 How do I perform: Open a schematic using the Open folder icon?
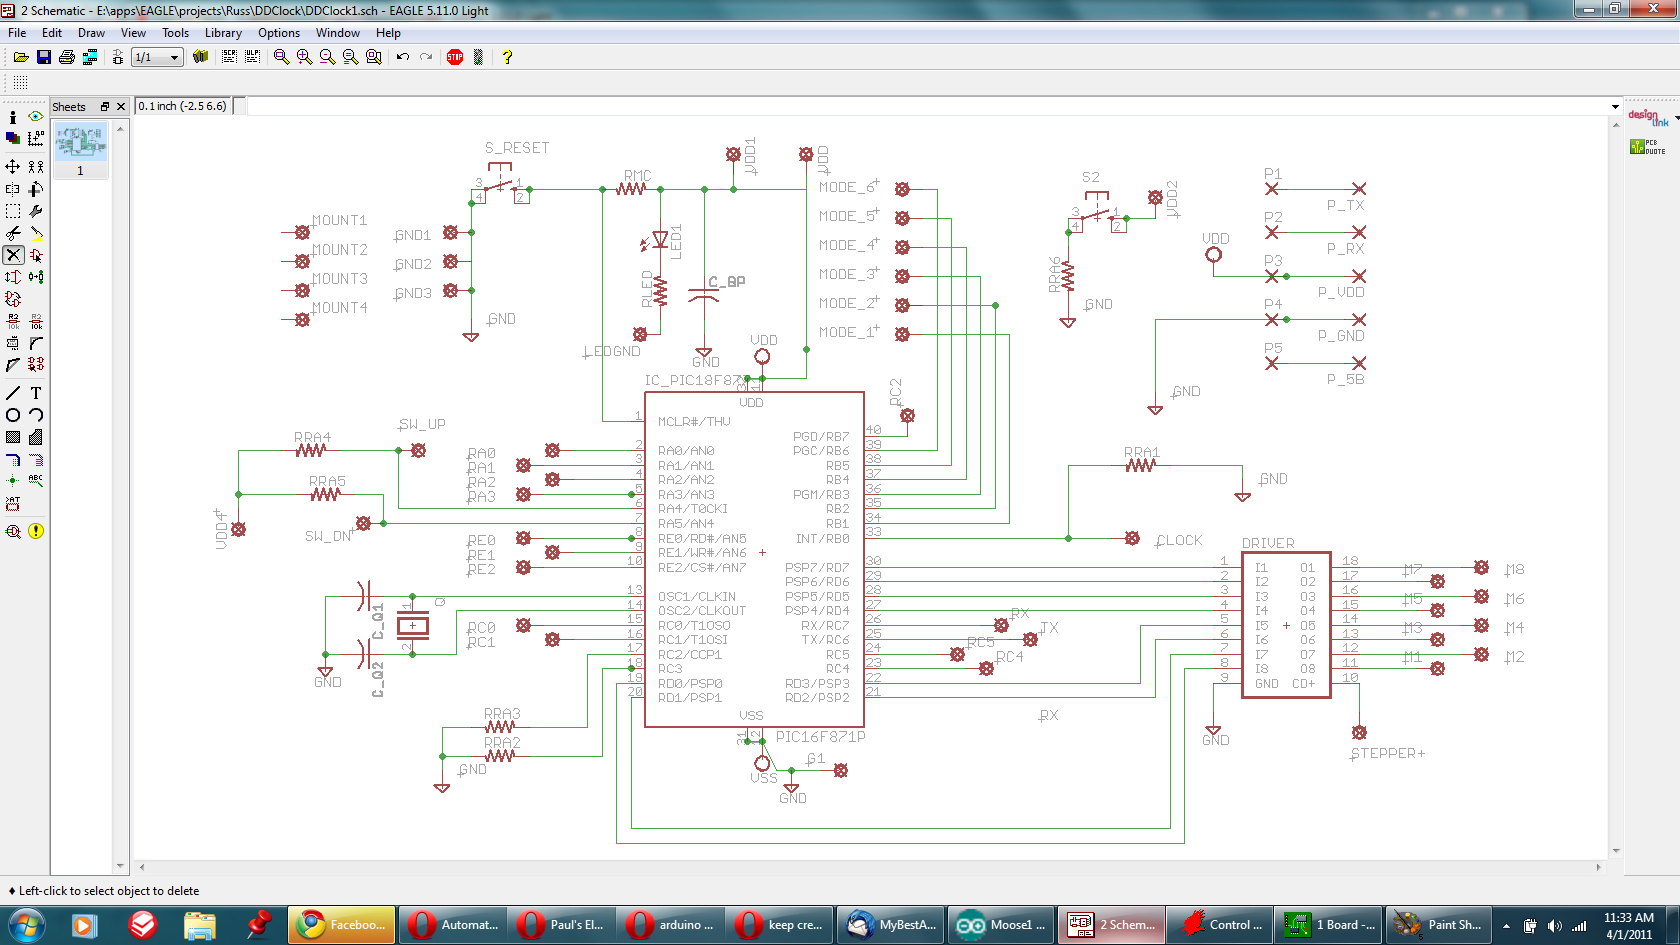[x=20, y=57]
